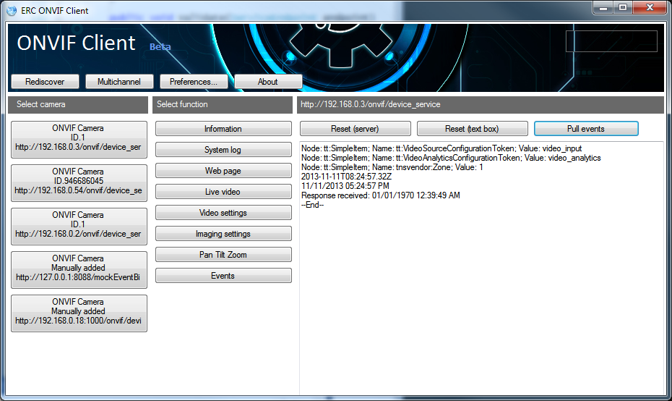This screenshot has width=672, height=401.
Task: Click the '2013-11-11T08:24:57.32Z' timestamp line
Action: tap(346, 177)
